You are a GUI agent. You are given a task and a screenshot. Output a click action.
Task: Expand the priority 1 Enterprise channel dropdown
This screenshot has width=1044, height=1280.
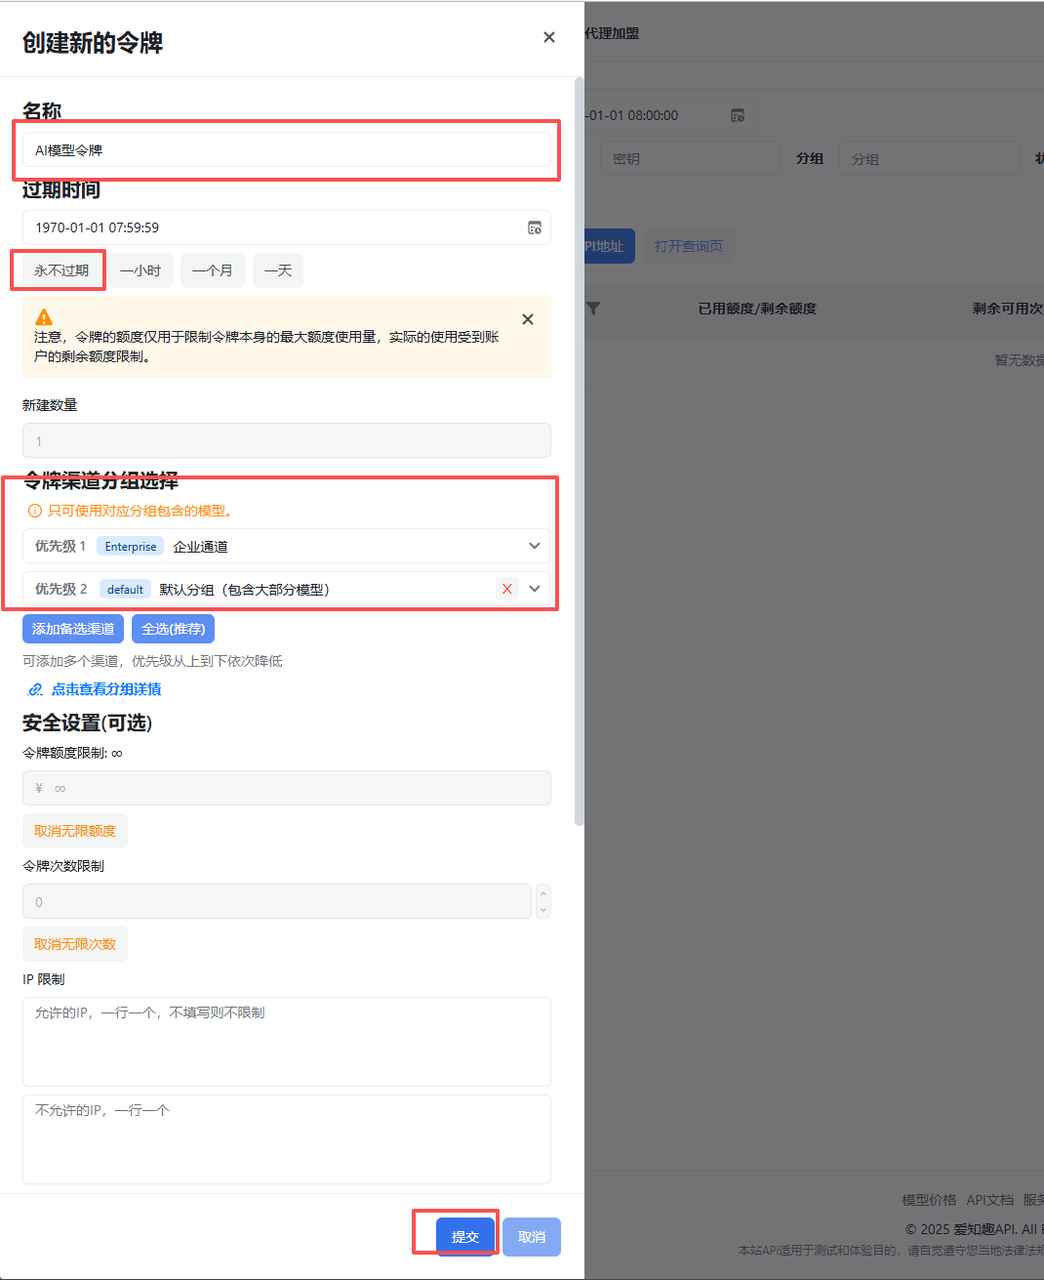tap(534, 546)
